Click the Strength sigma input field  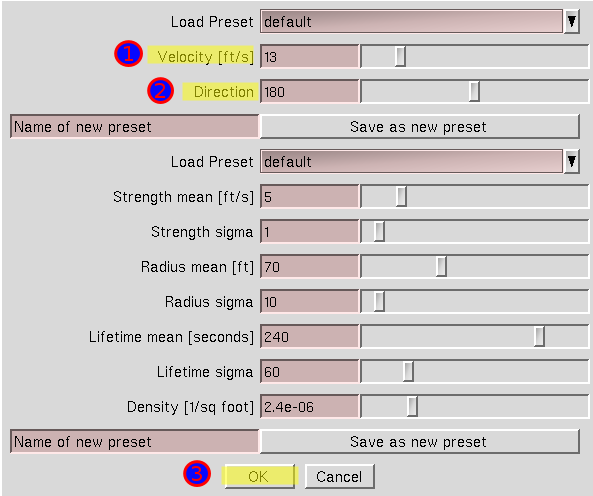pos(309,232)
